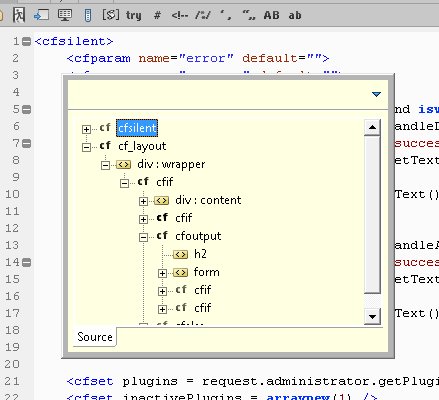
Task: Toggle code fold marker on line 5
Action: click(x=26, y=109)
